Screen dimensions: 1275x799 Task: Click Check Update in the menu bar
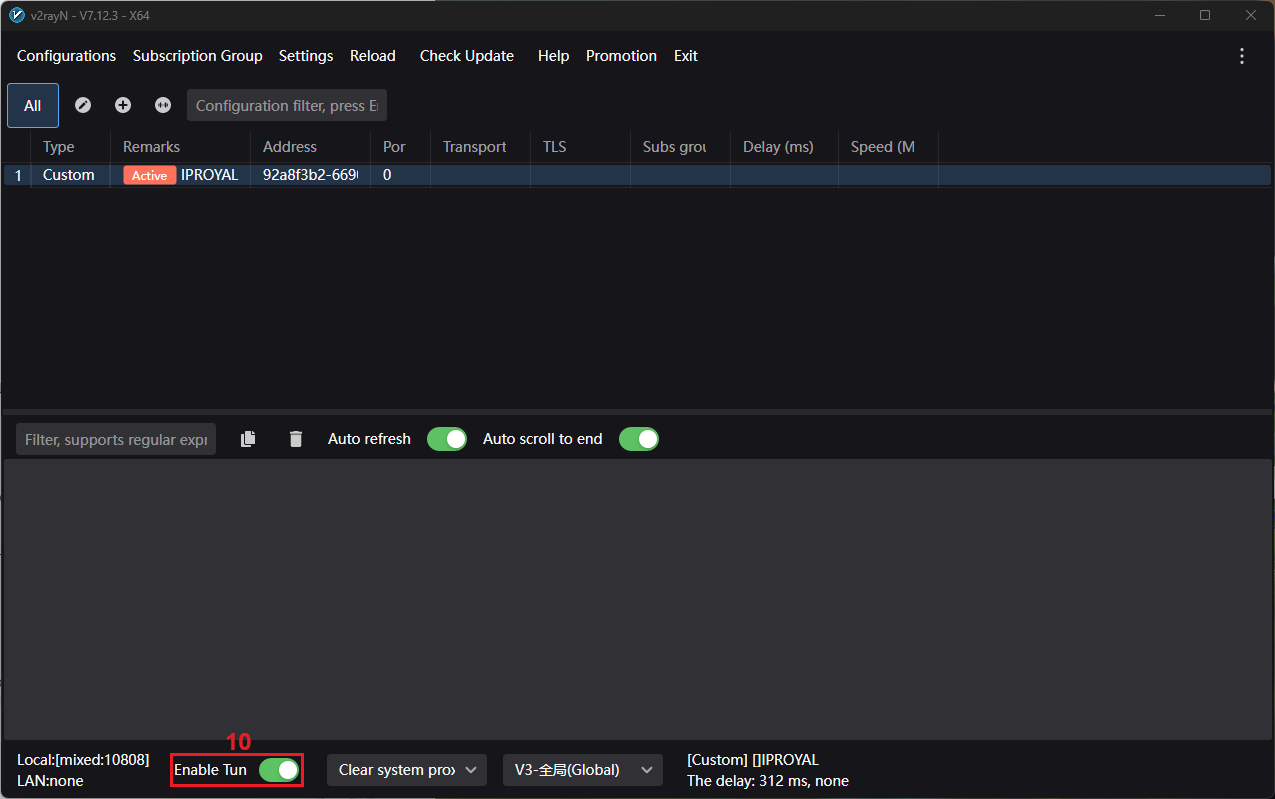pyautogui.click(x=466, y=56)
